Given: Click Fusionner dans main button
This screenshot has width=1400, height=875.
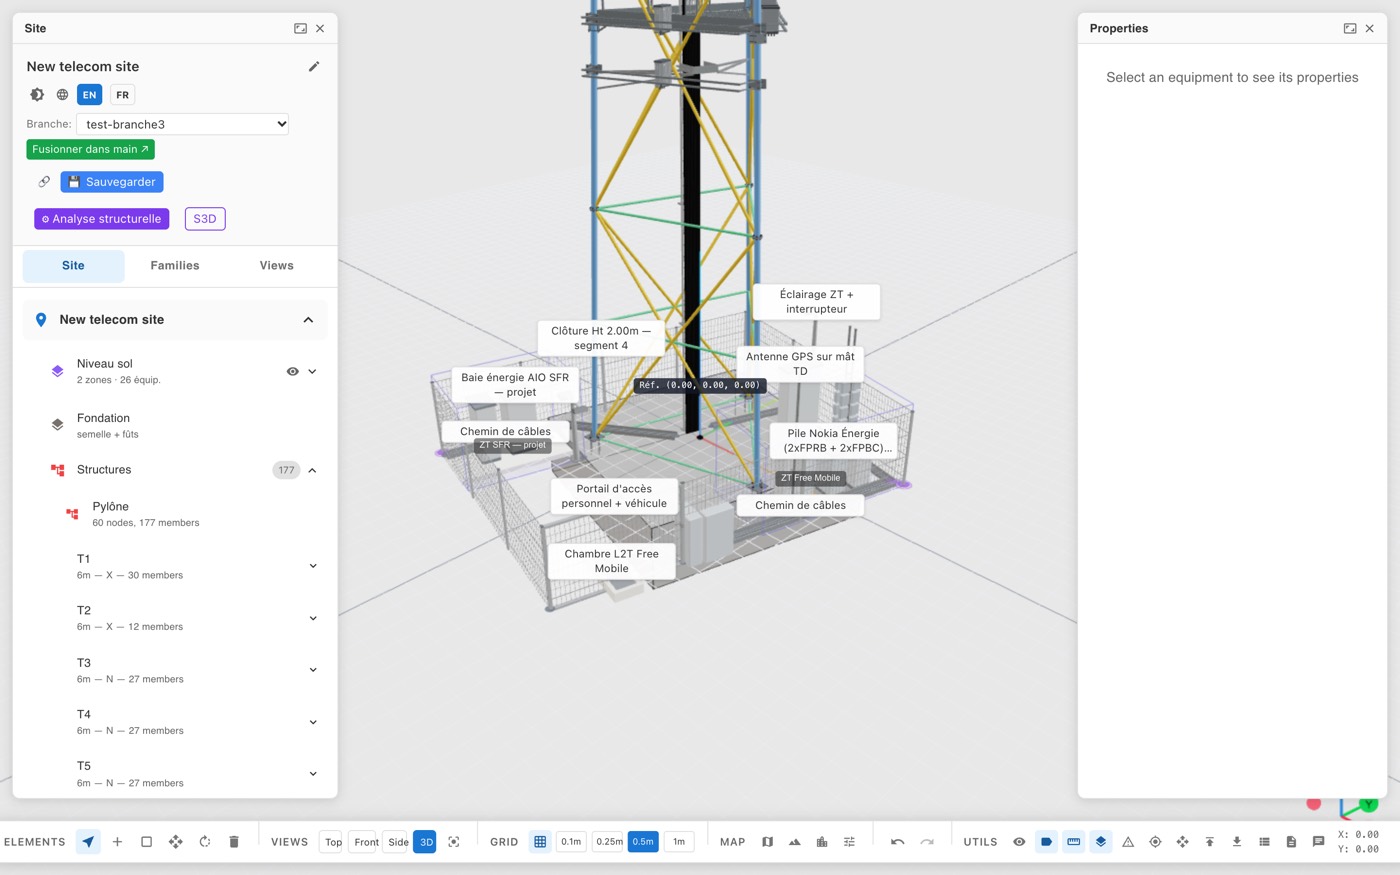Looking at the screenshot, I should point(90,149).
